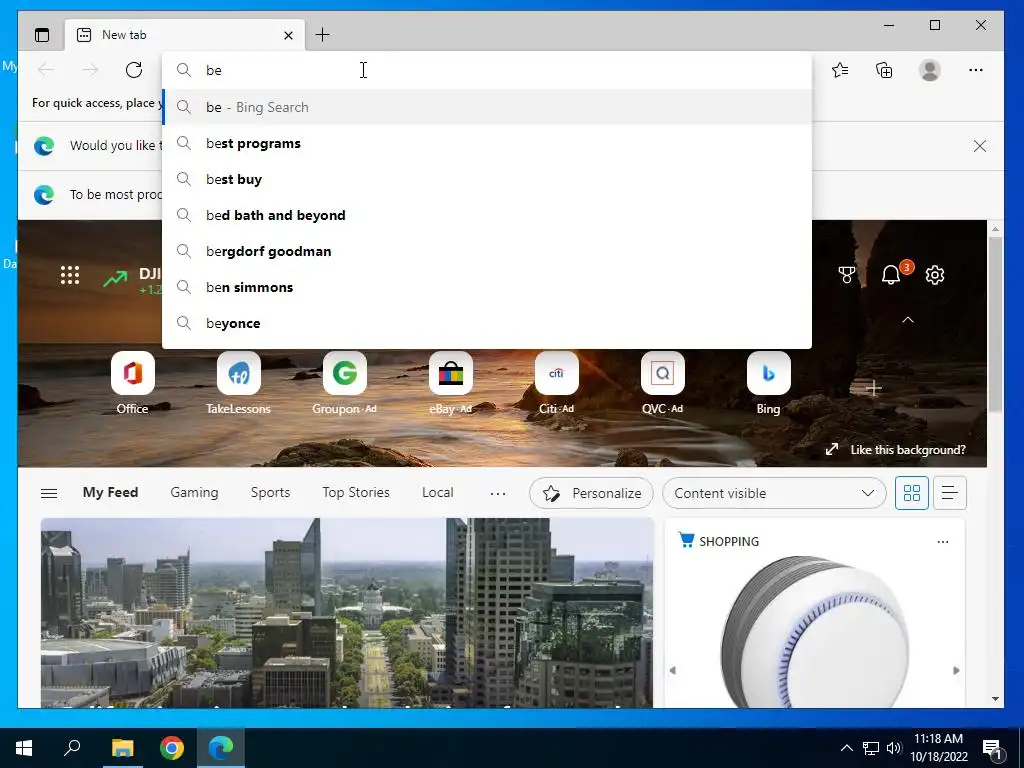Open the Favorites star icon
The image size is (1024, 768).
(840, 70)
